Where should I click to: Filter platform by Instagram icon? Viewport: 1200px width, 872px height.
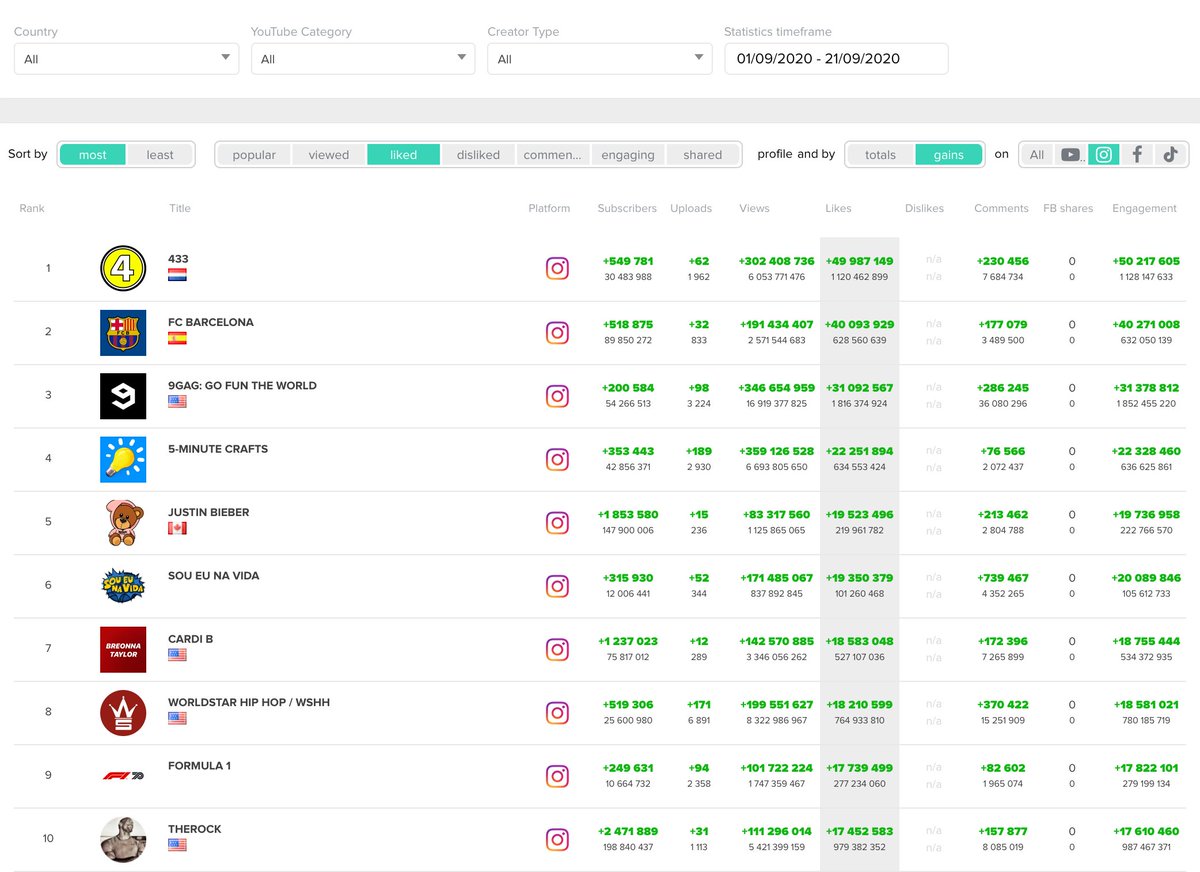1104,155
